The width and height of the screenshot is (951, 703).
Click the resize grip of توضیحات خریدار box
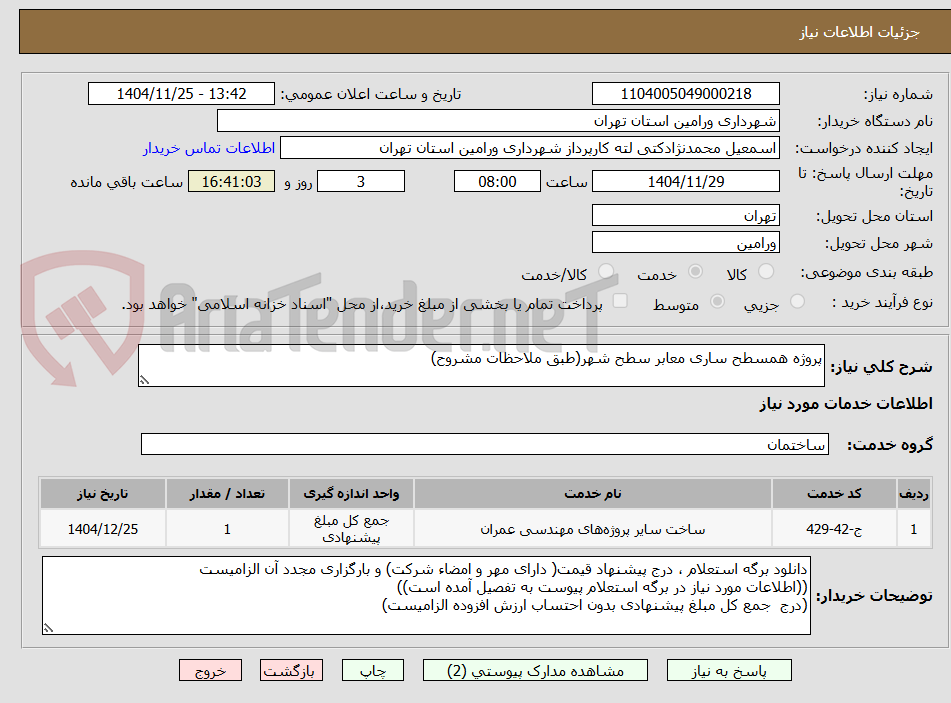(x=48, y=629)
